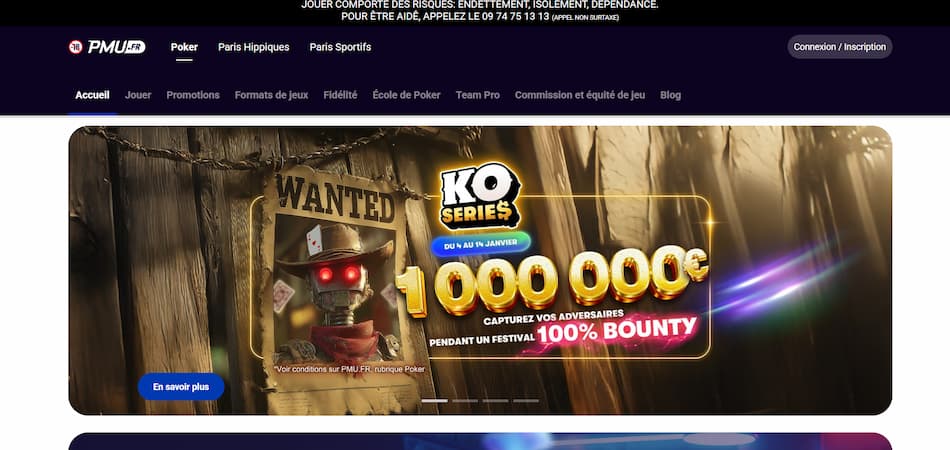The image size is (950, 450).
Task: Select the second carousel slide indicator
Action: 465,401
